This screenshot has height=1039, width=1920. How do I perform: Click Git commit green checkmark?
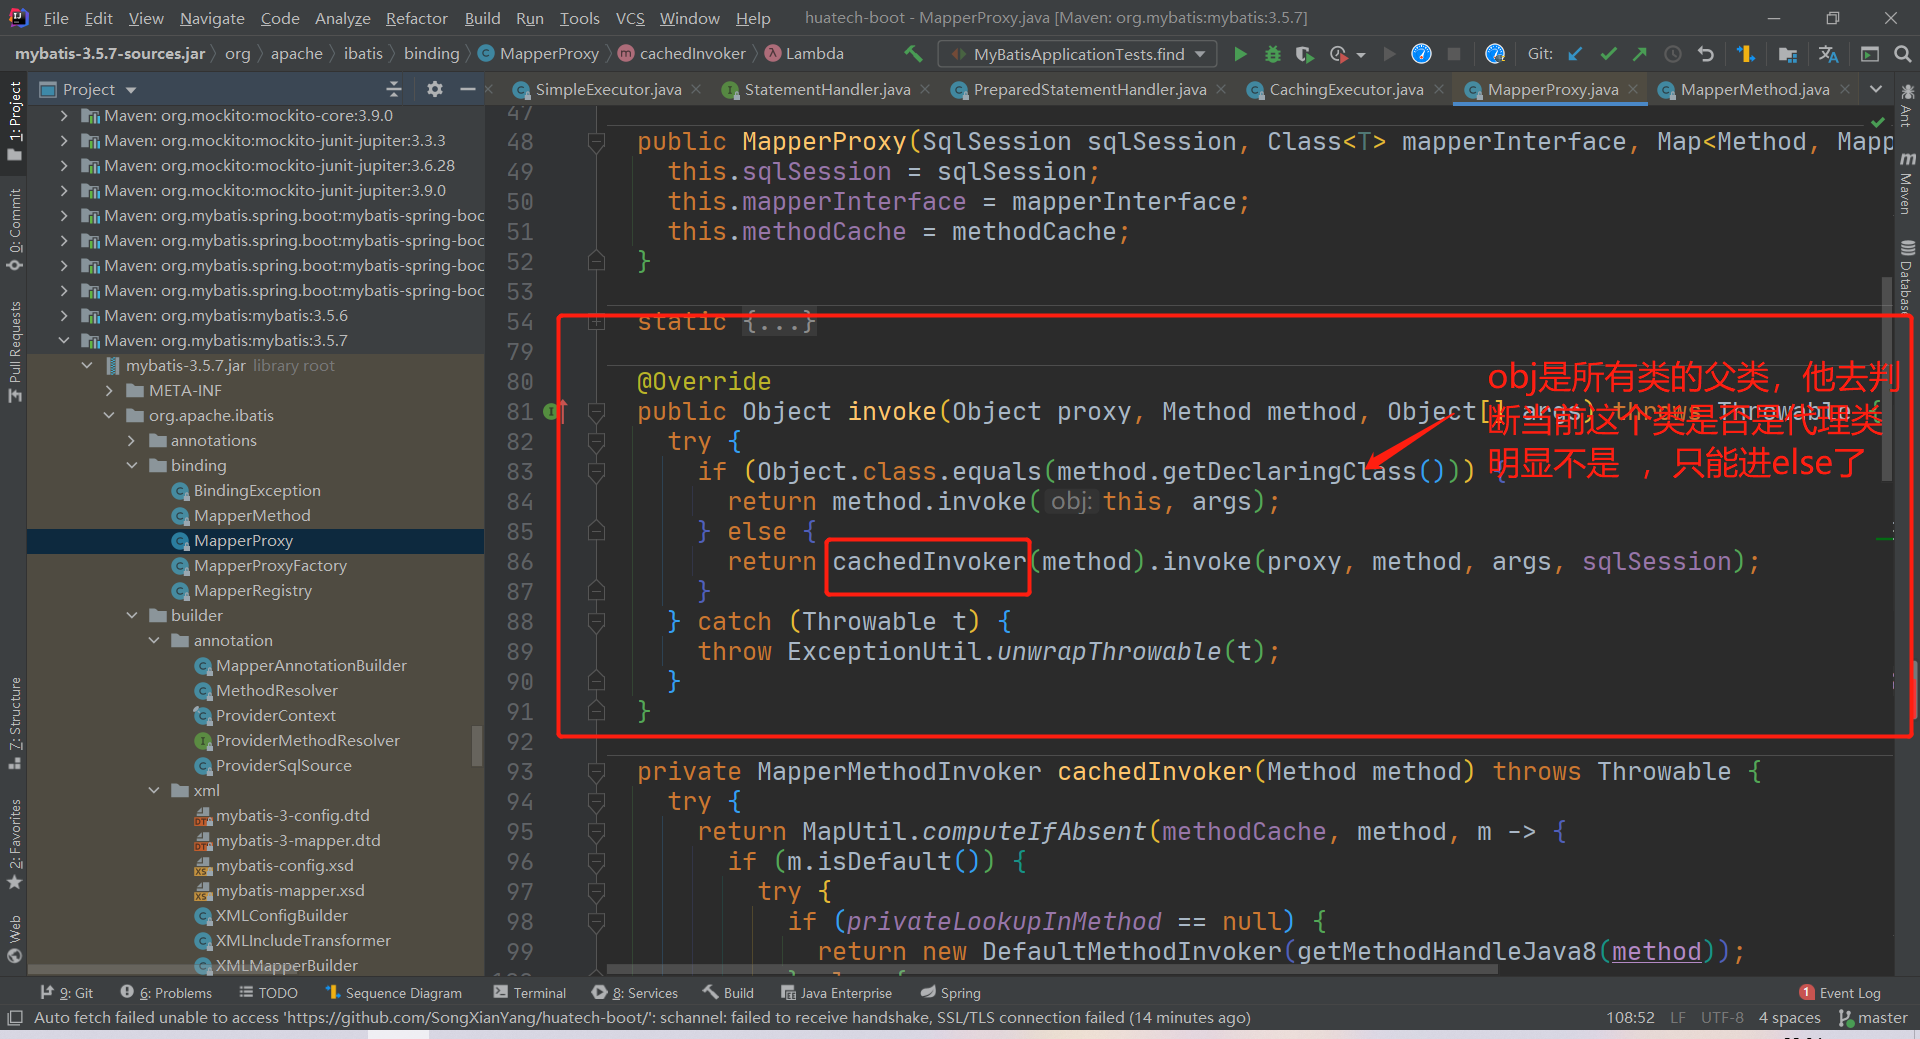(x=1608, y=54)
